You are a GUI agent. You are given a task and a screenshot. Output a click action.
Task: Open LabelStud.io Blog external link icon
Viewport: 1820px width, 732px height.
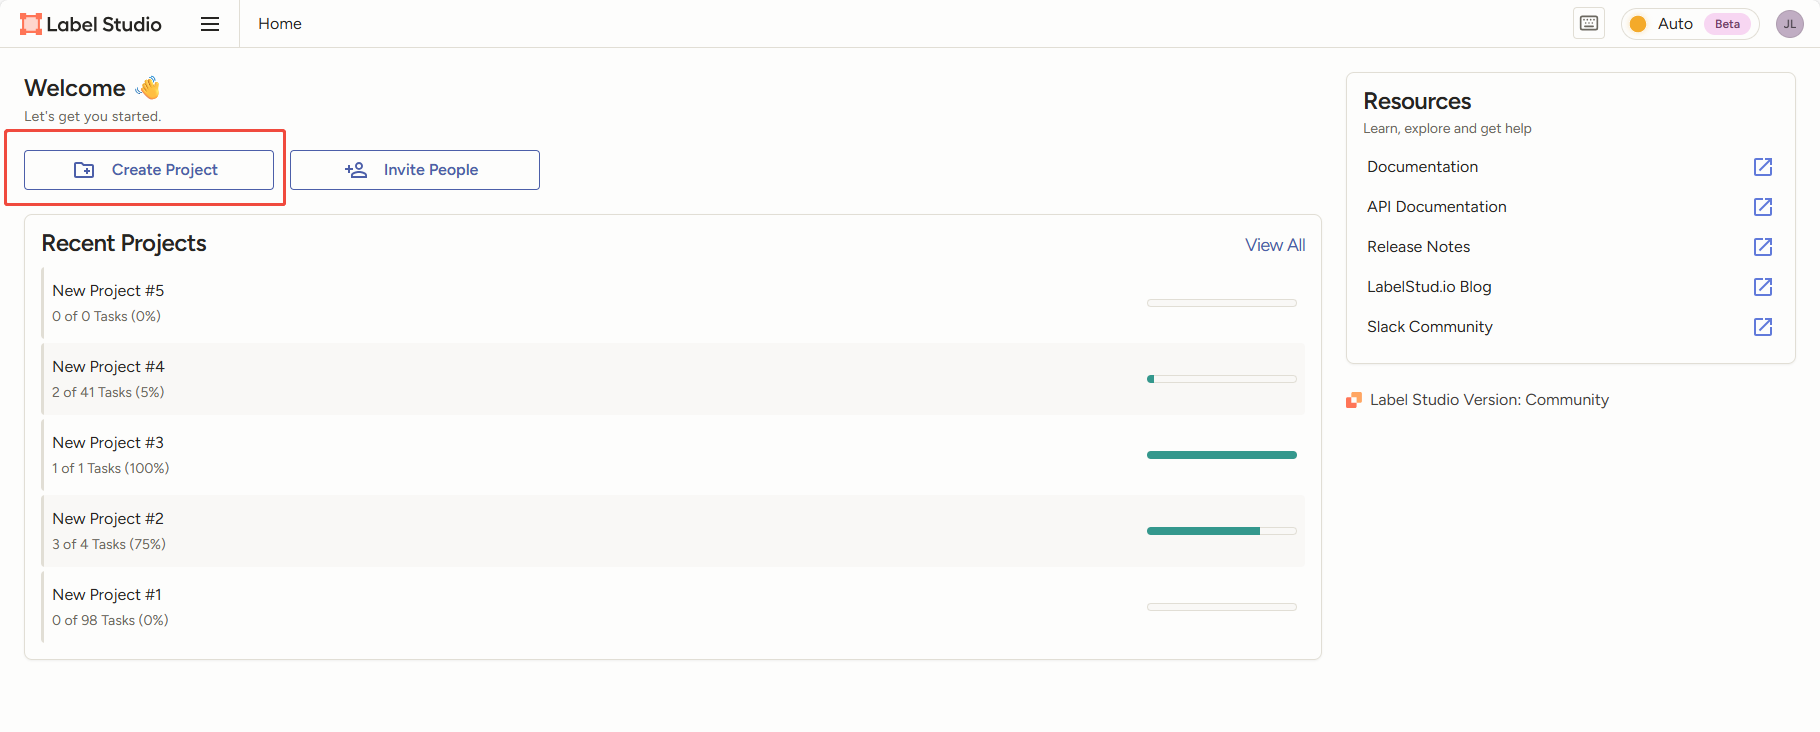[1763, 287]
